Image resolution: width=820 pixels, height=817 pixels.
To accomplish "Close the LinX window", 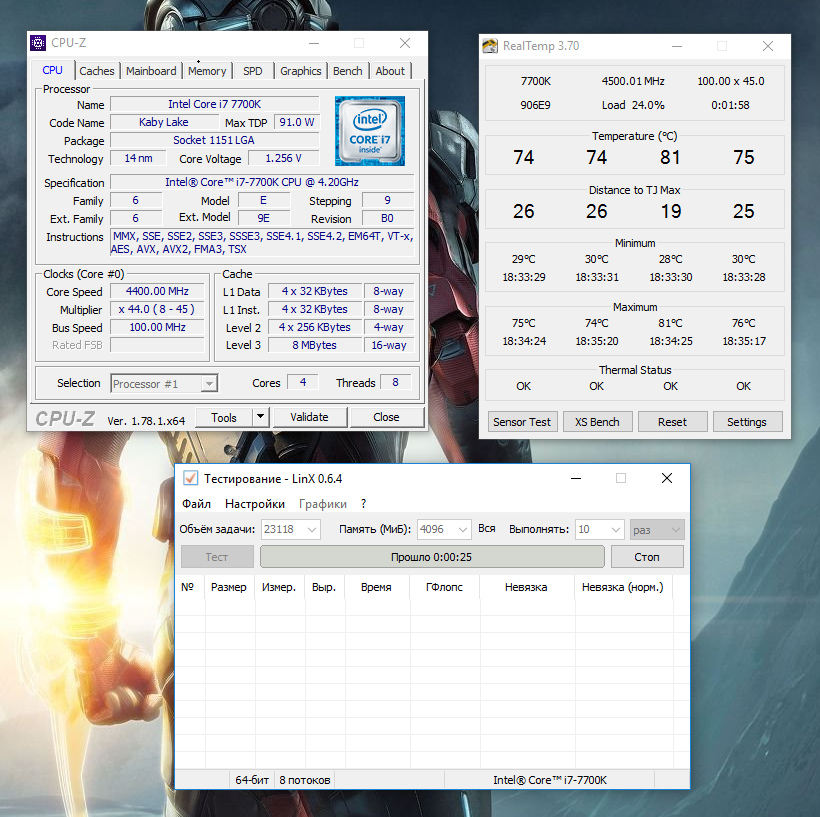I will point(667,478).
